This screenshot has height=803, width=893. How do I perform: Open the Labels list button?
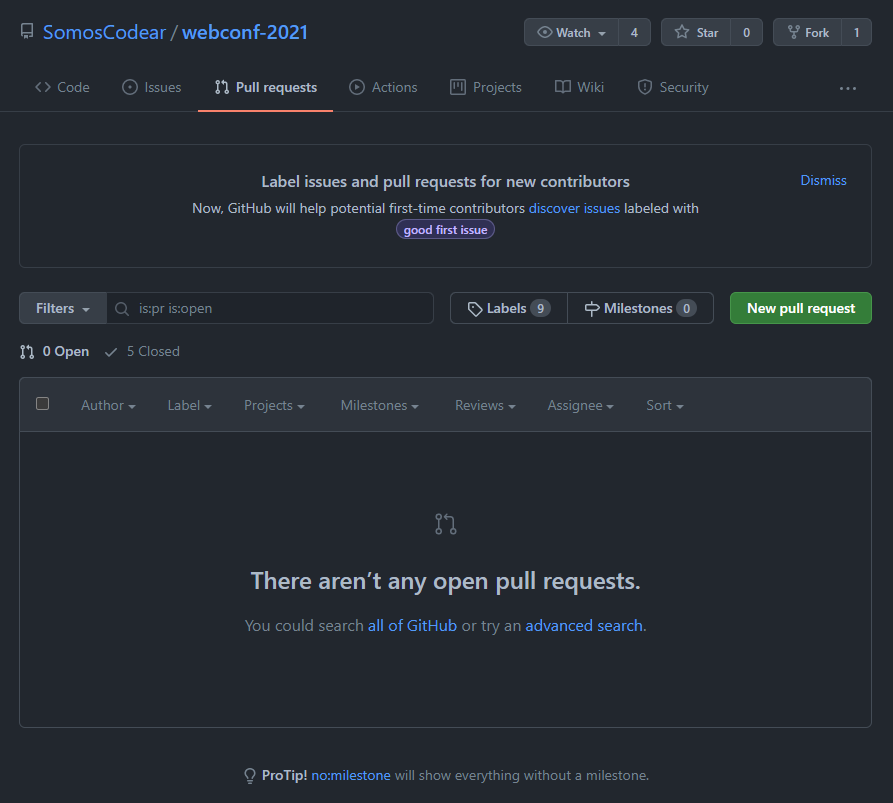[x=509, y=308]
